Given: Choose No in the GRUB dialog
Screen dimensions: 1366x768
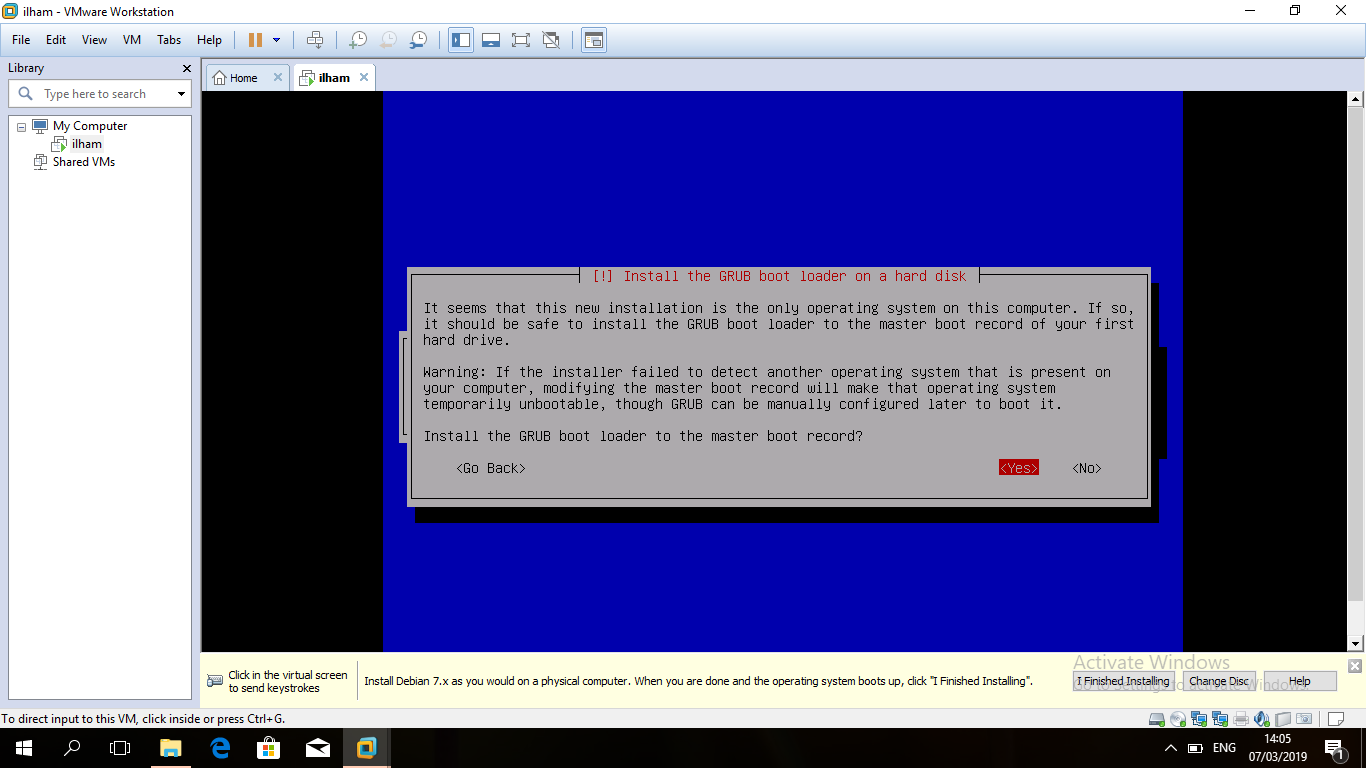Looking at the screenshot, I should tap(1086, 468).
